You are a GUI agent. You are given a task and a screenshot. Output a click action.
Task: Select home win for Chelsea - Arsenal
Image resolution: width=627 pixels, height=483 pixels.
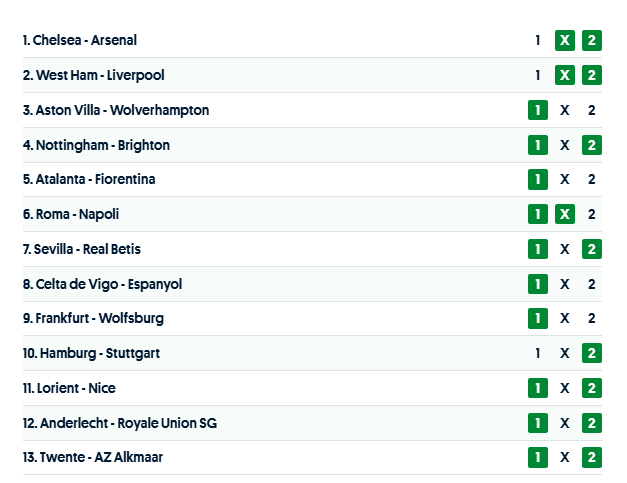coord(538,41)
